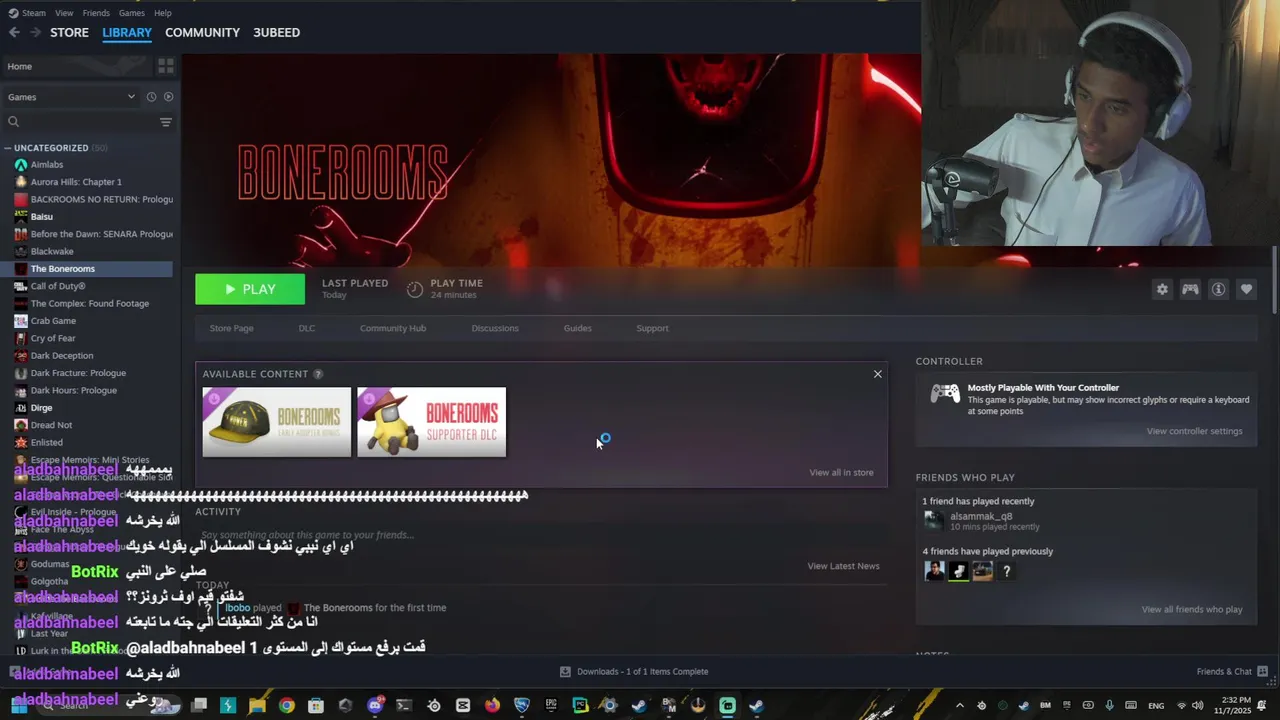Go to the STORE section
This screenshot has height=720, width=1280.
(x=69, y=32)
